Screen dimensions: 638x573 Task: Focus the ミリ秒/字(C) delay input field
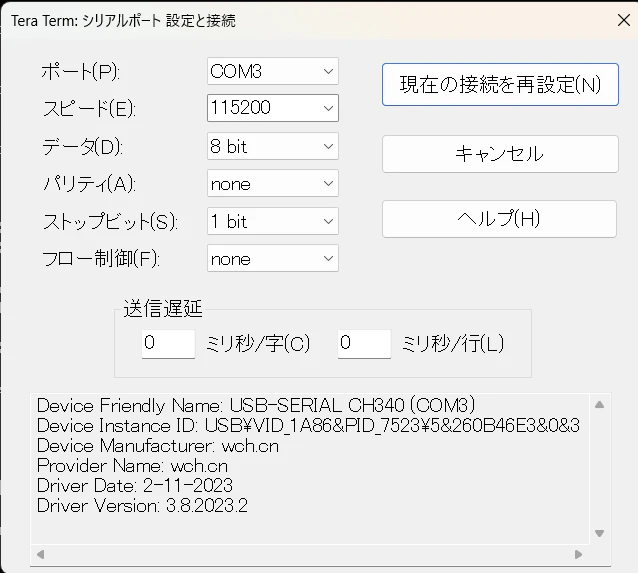click(168, 344)
